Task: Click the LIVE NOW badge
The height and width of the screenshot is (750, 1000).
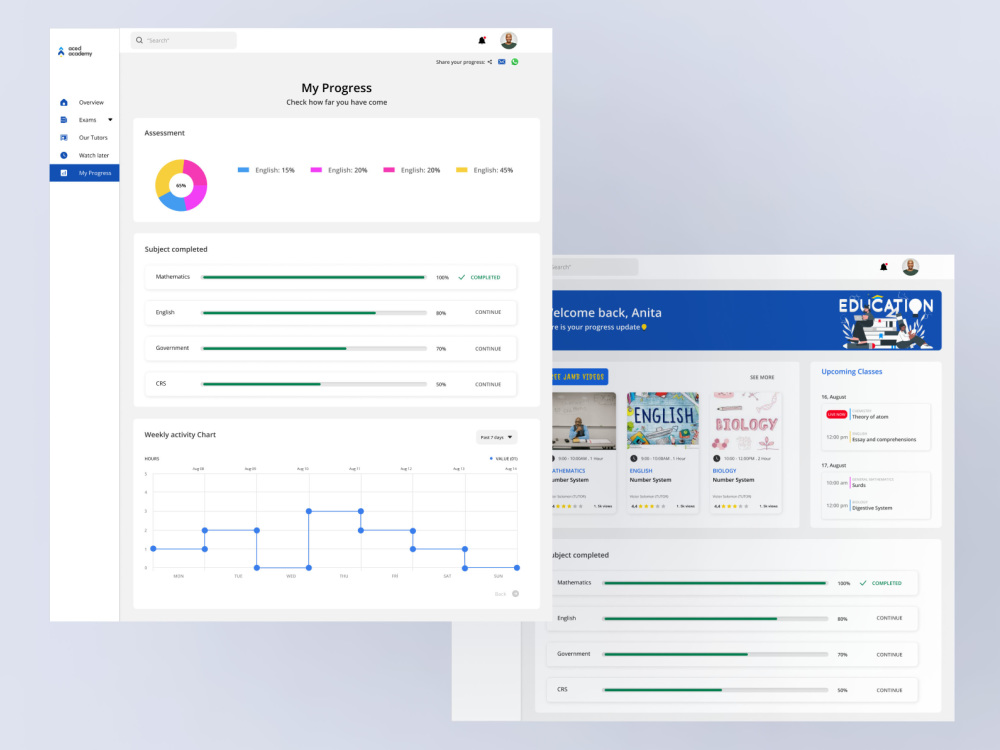Action: pyautogui.click(x=836, y=414)
